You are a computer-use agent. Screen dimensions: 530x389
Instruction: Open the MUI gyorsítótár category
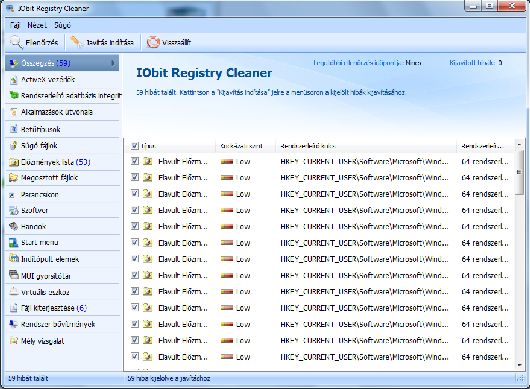coord(62,276)
